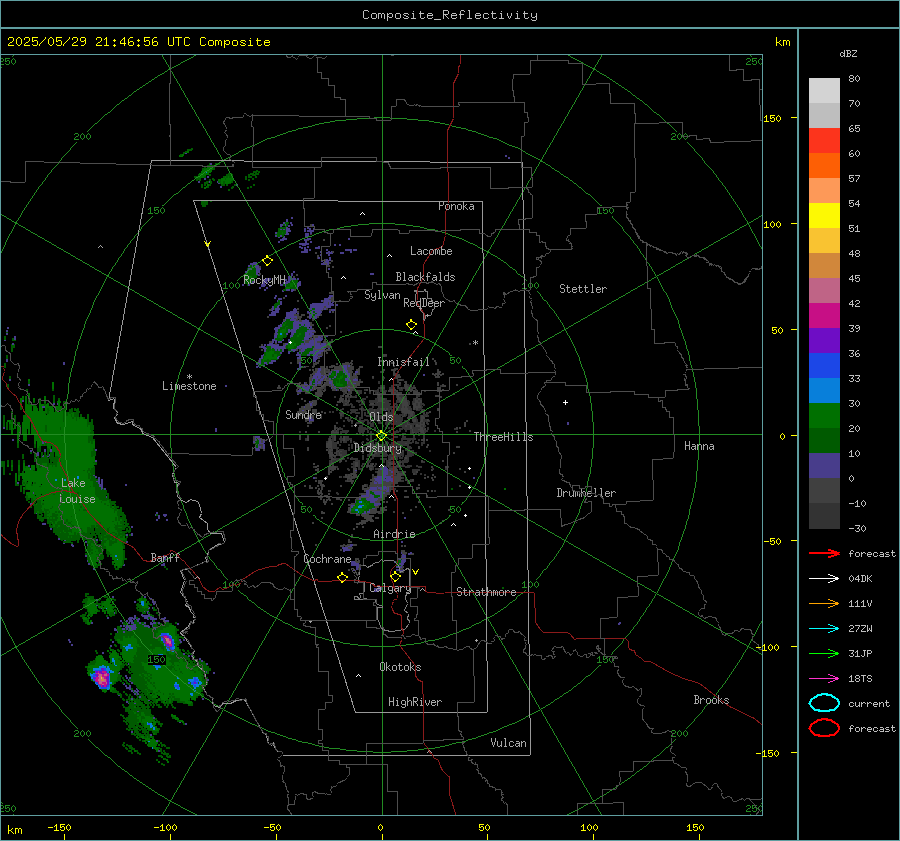Select the orange 111V arrow icon
This screenshot has height=841, width=900.
click(x=824, y=603)
